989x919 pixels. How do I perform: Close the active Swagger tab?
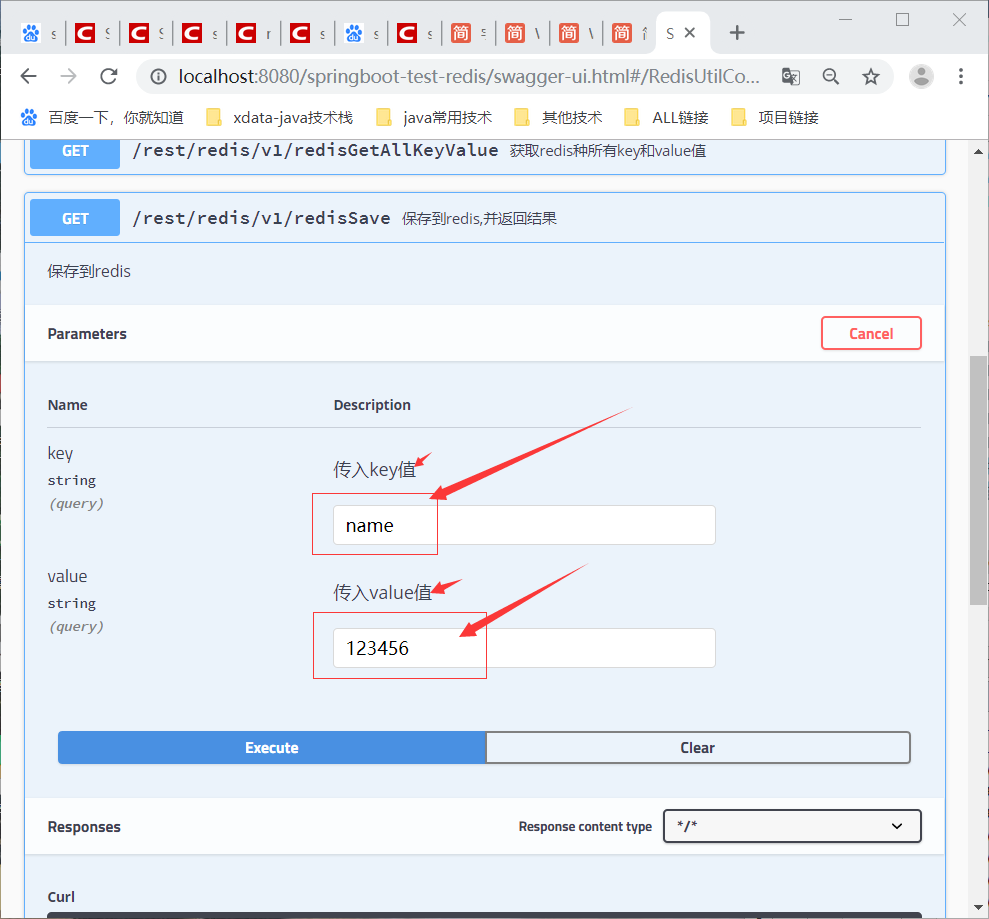pyautogui.click(x=690, y=33)
